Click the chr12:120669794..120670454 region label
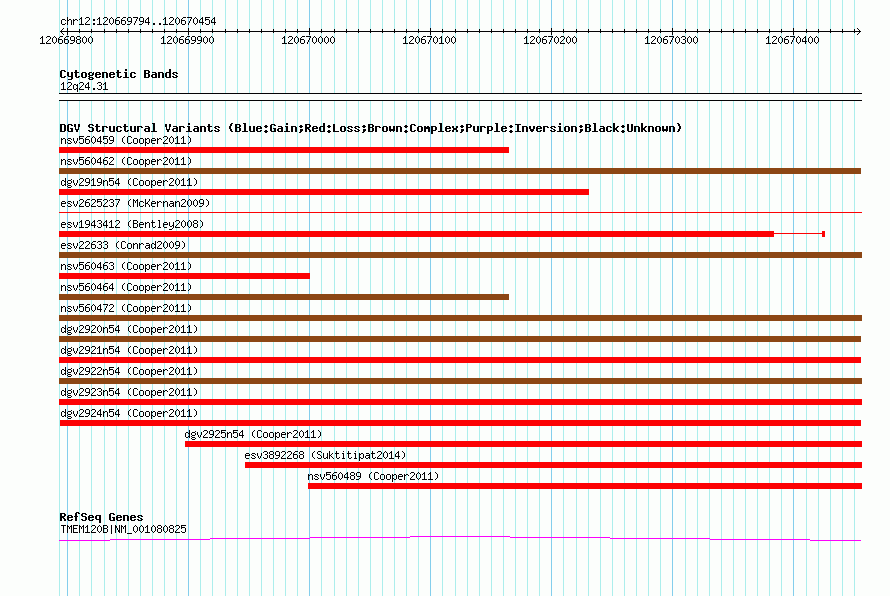 tap(138, 21)
